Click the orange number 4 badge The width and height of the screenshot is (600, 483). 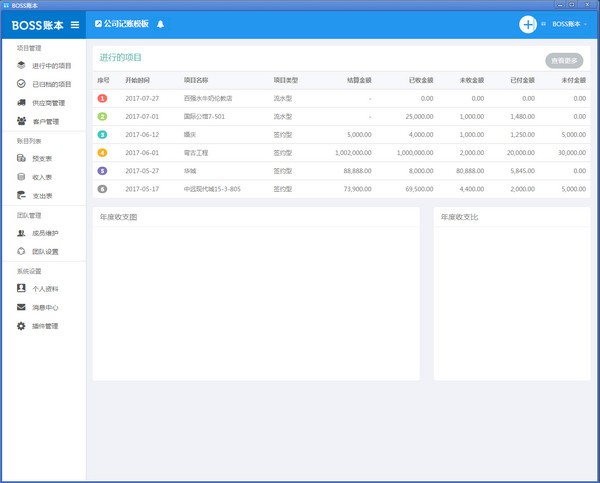102,152
